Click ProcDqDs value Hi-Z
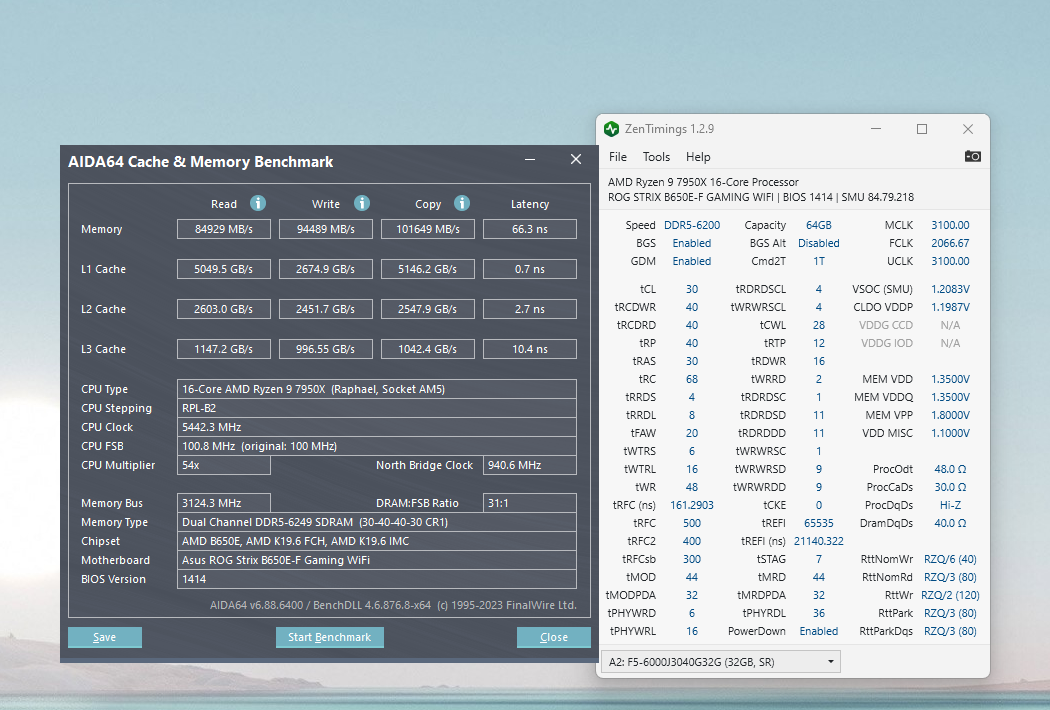This screenshot has height=710, width=1050. tap(950, 505)
